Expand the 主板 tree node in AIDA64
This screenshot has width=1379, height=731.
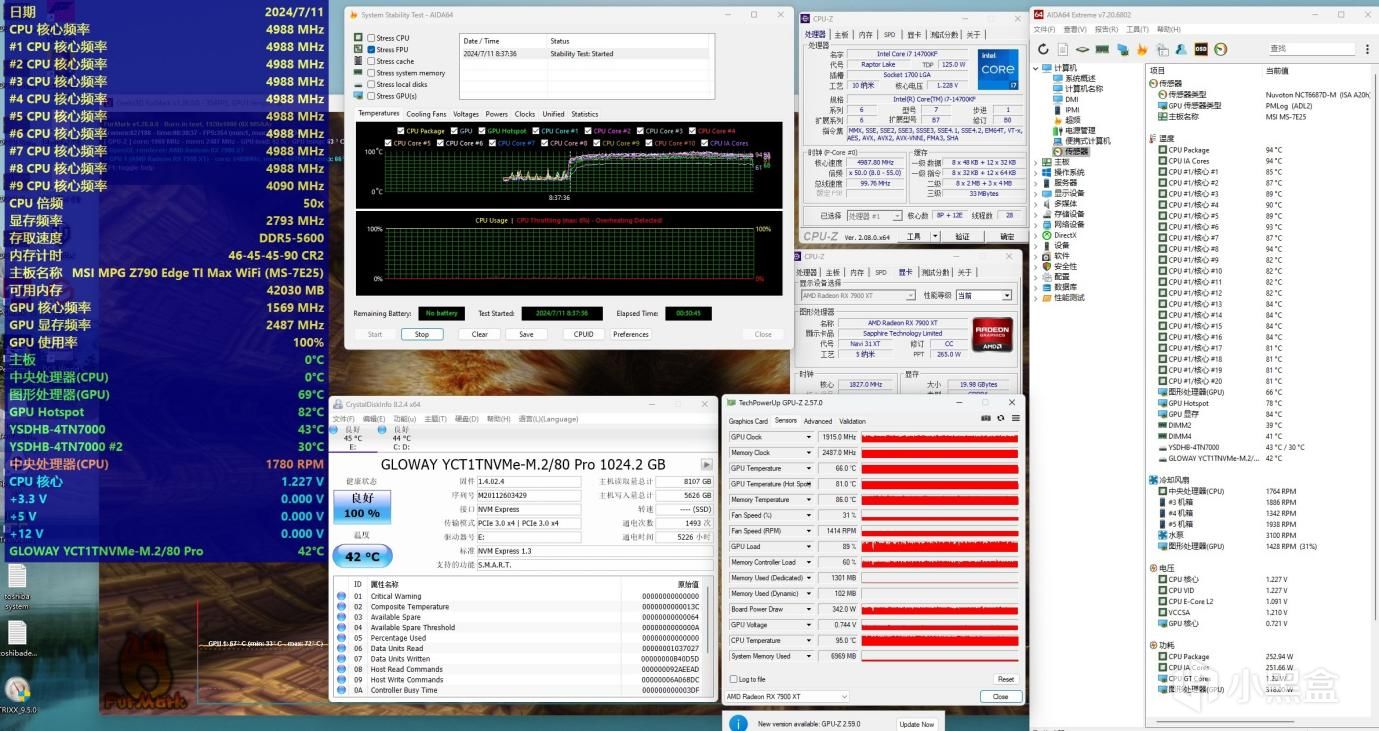(x=1037, y=162)
